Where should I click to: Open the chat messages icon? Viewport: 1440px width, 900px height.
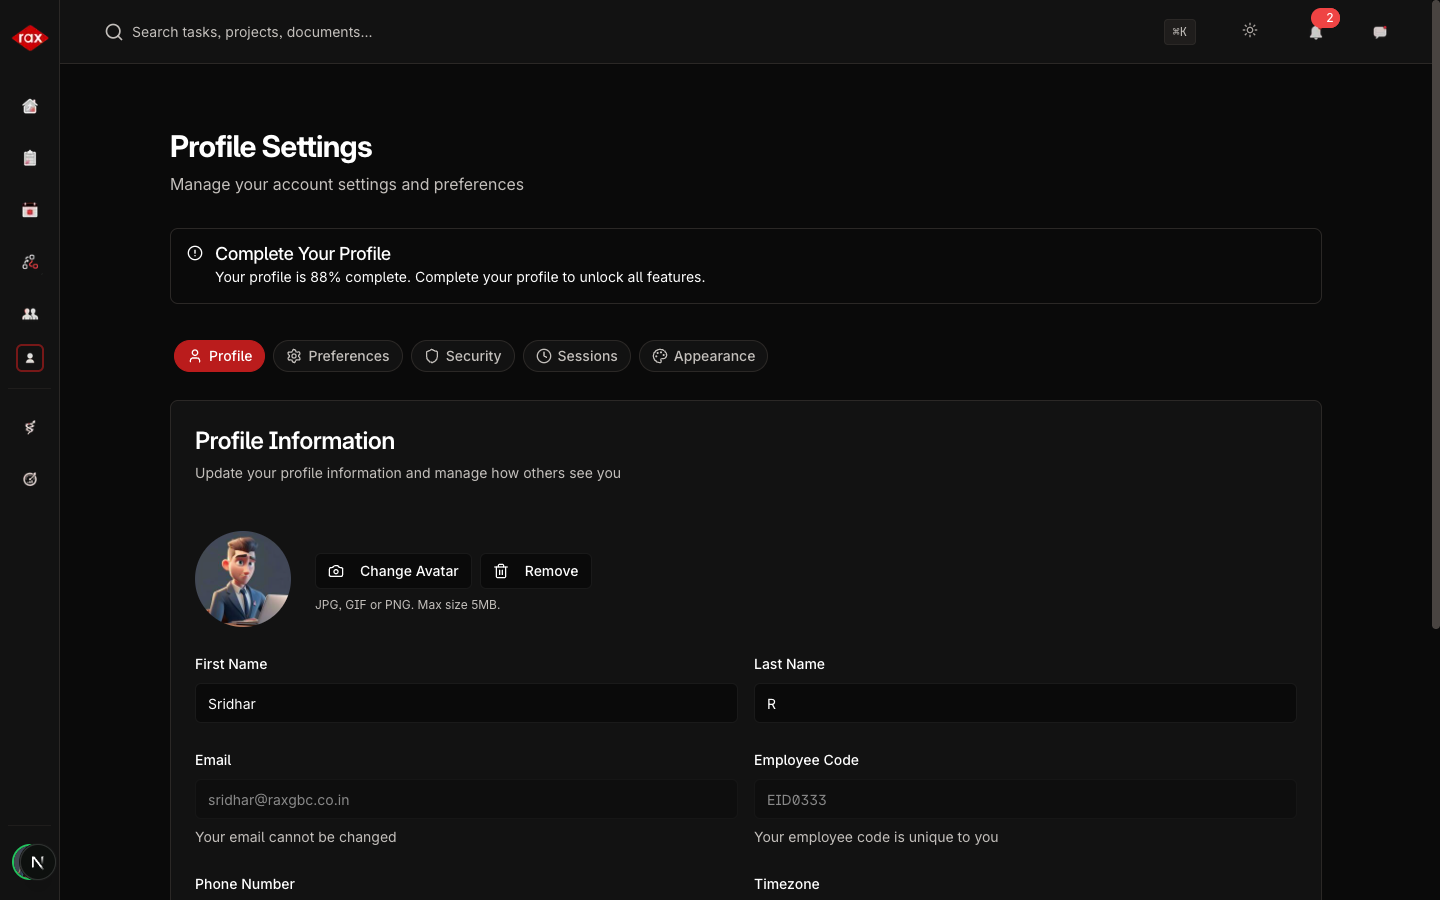click(x=1380, y=32)
